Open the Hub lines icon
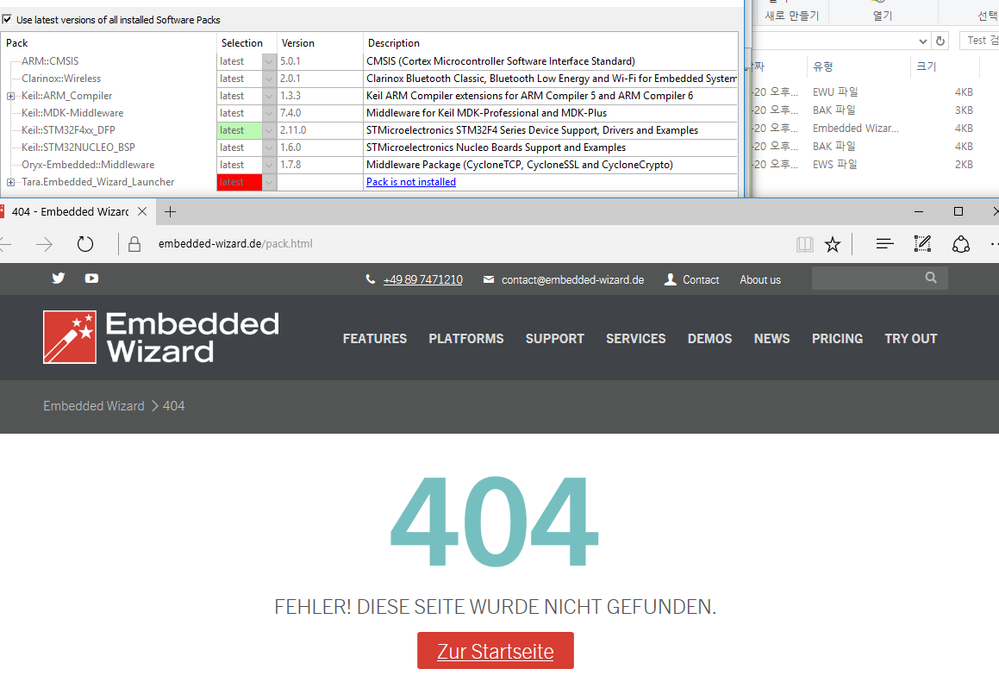The height and width of the screenshot is (676, 999). (x=884, y=243)
